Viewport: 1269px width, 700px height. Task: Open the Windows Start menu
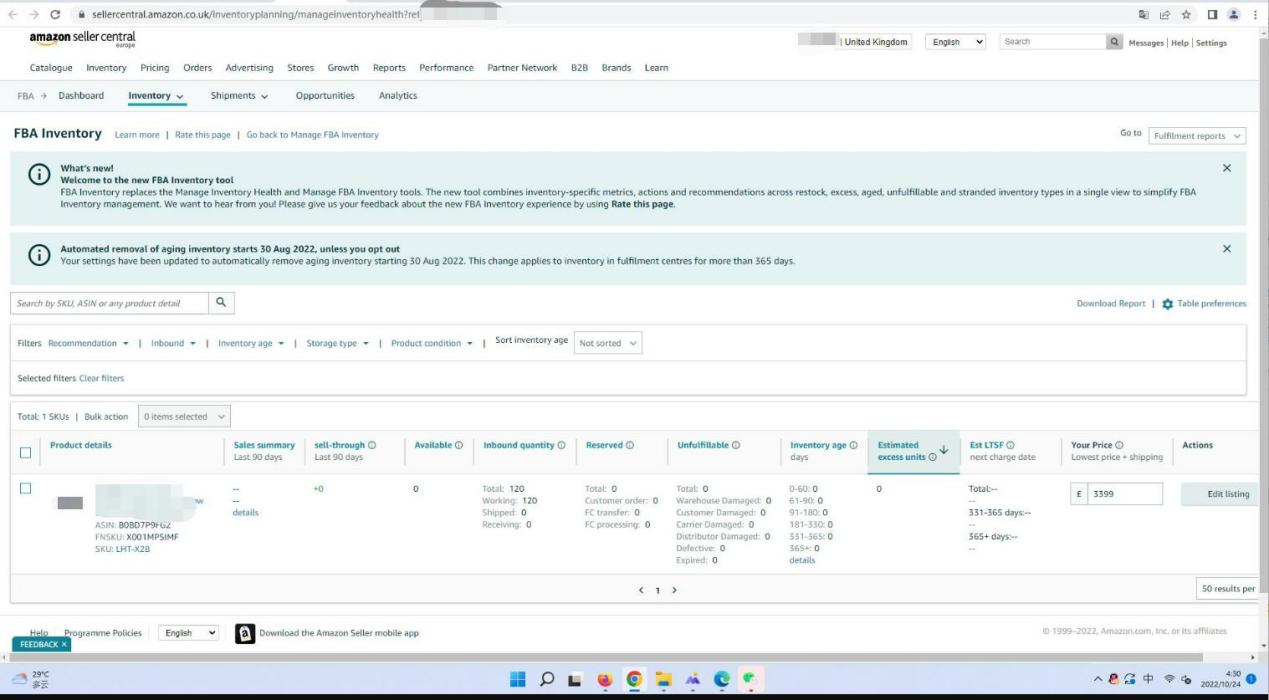pos(518,681)
